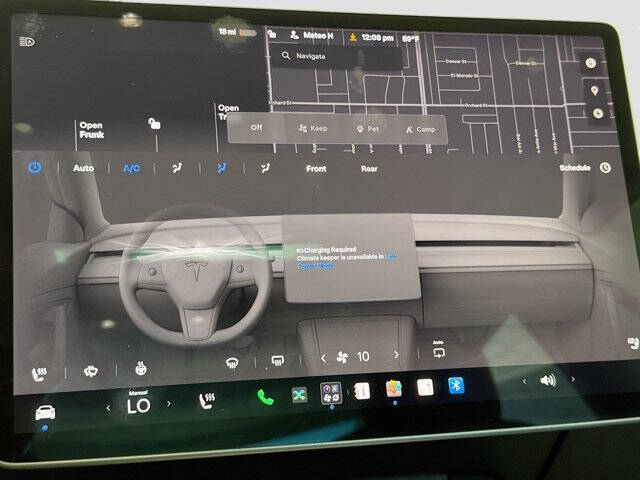This screenshot has height=480, width=640.
Task: Set climate keeper to Off
Action: [x=256, y=127]
